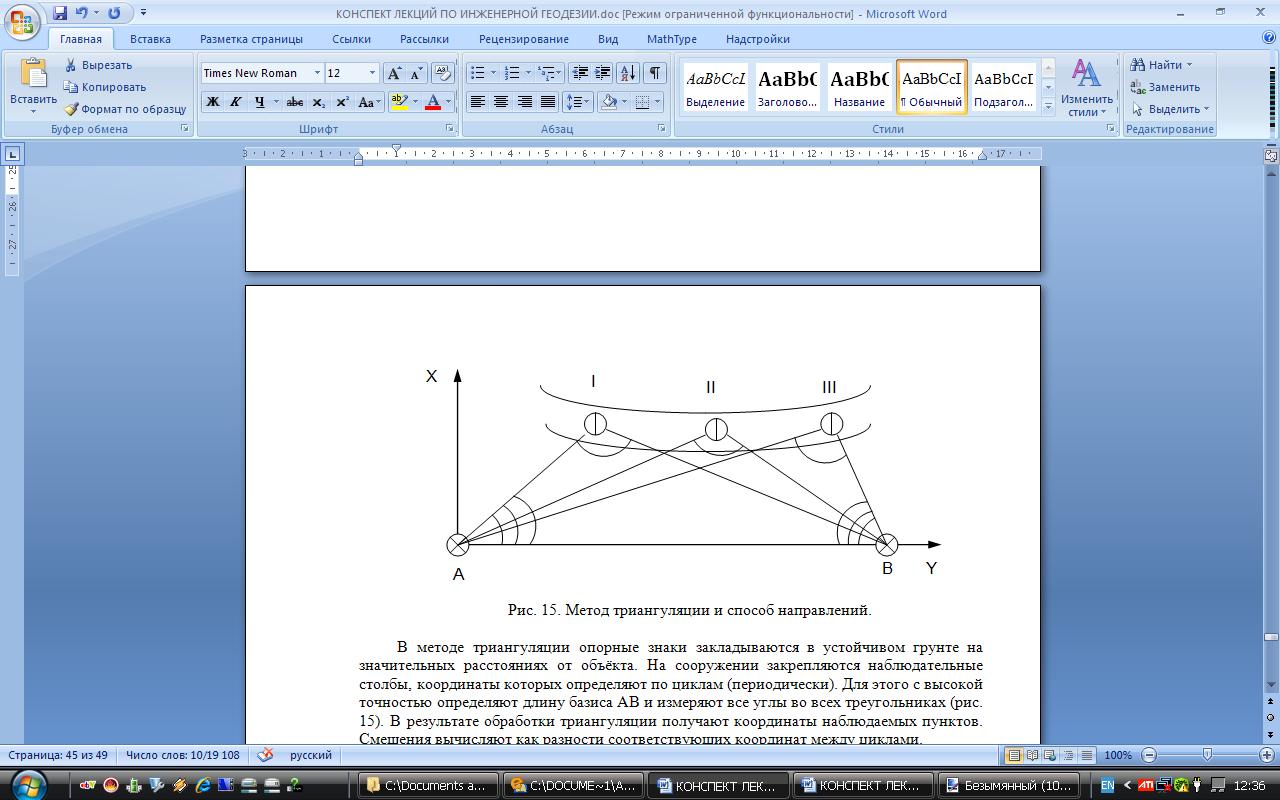
Task: Open font size 12 dropdown
Action: tap(372, 73)
